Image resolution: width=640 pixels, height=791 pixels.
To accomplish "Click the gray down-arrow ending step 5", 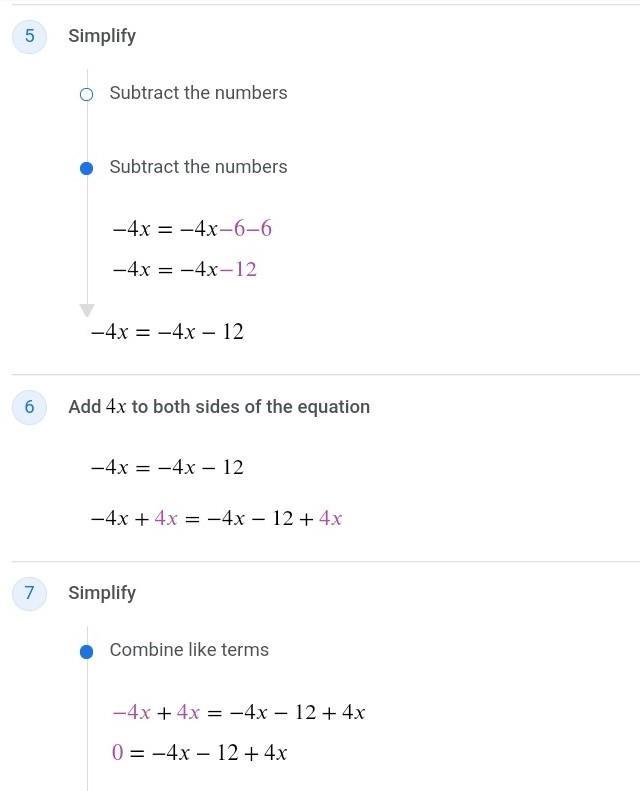I will click(87, 311).
